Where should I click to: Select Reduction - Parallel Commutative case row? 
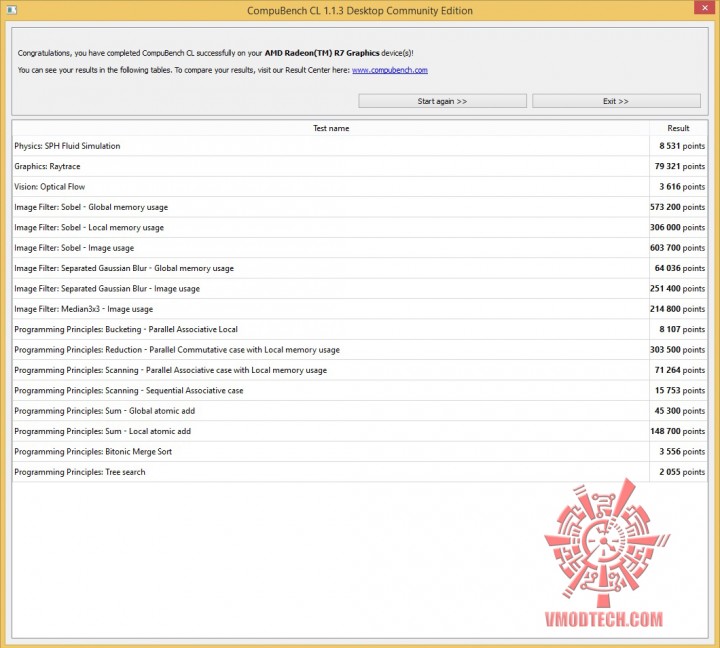coord(360,350)
